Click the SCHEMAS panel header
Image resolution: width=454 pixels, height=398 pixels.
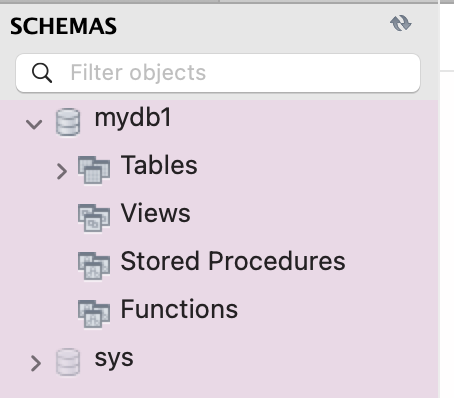pos(63,26)
